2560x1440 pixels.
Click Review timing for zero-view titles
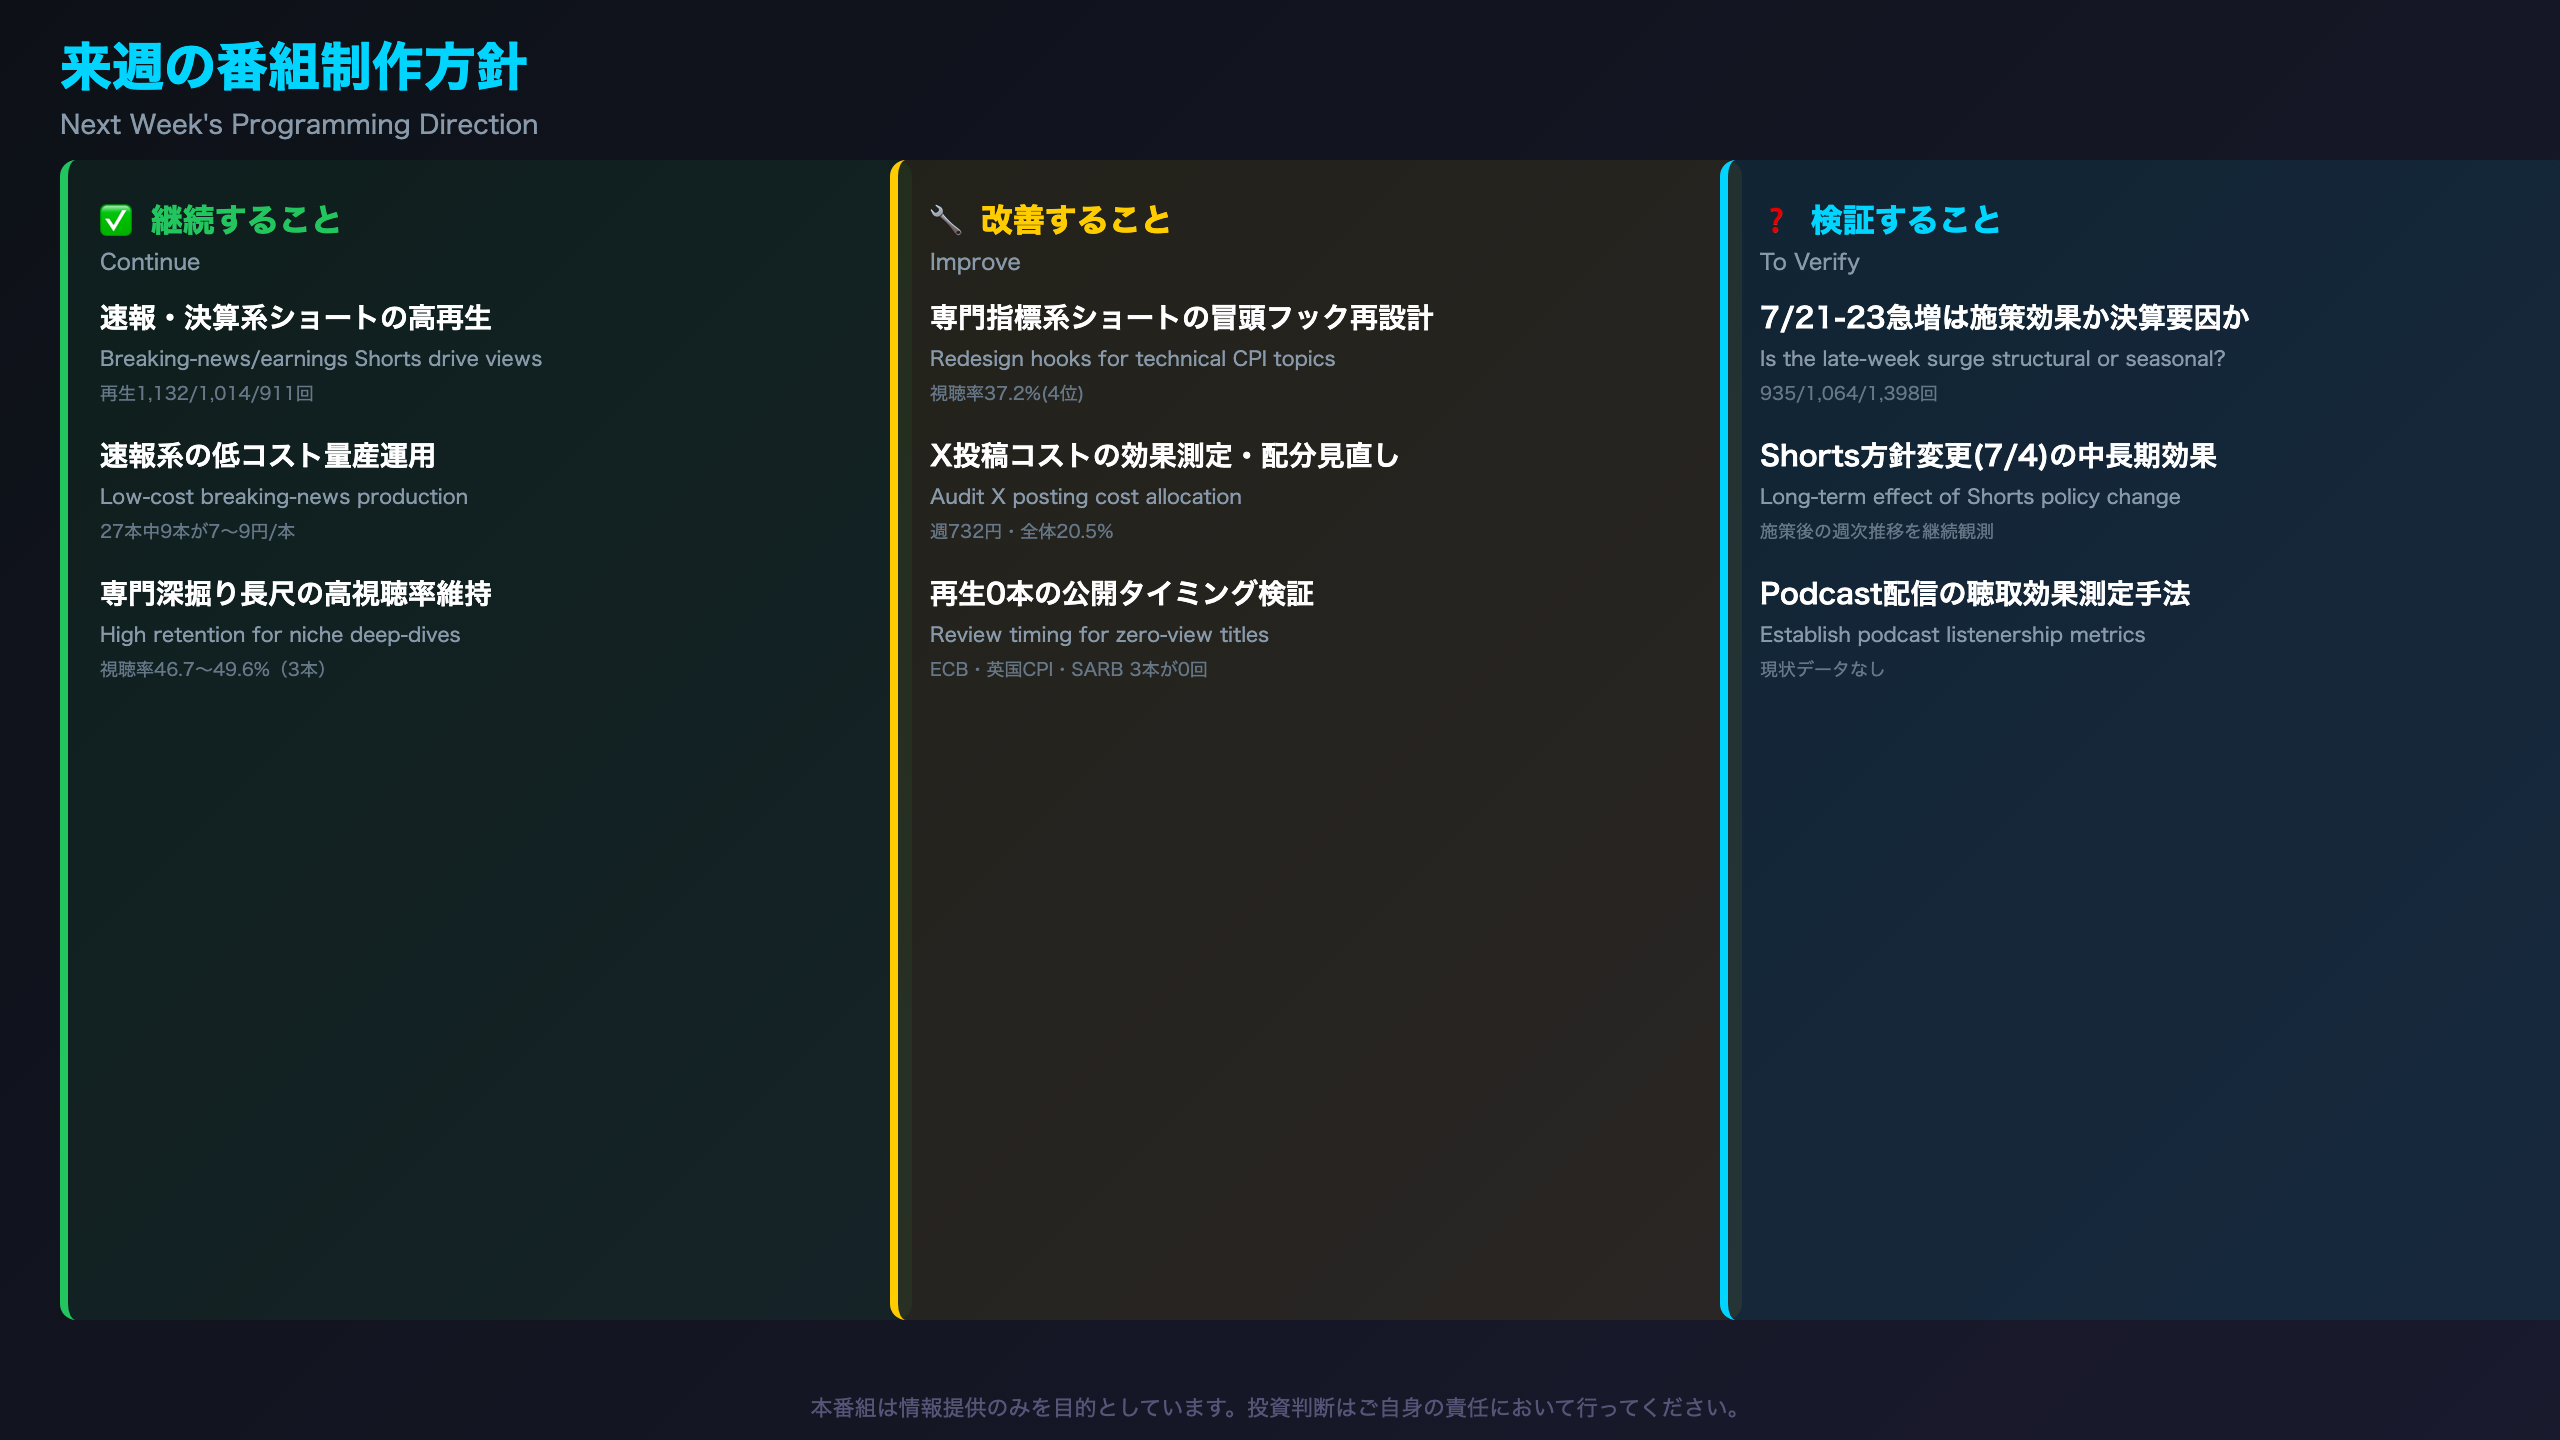[x=1099, y=634]
